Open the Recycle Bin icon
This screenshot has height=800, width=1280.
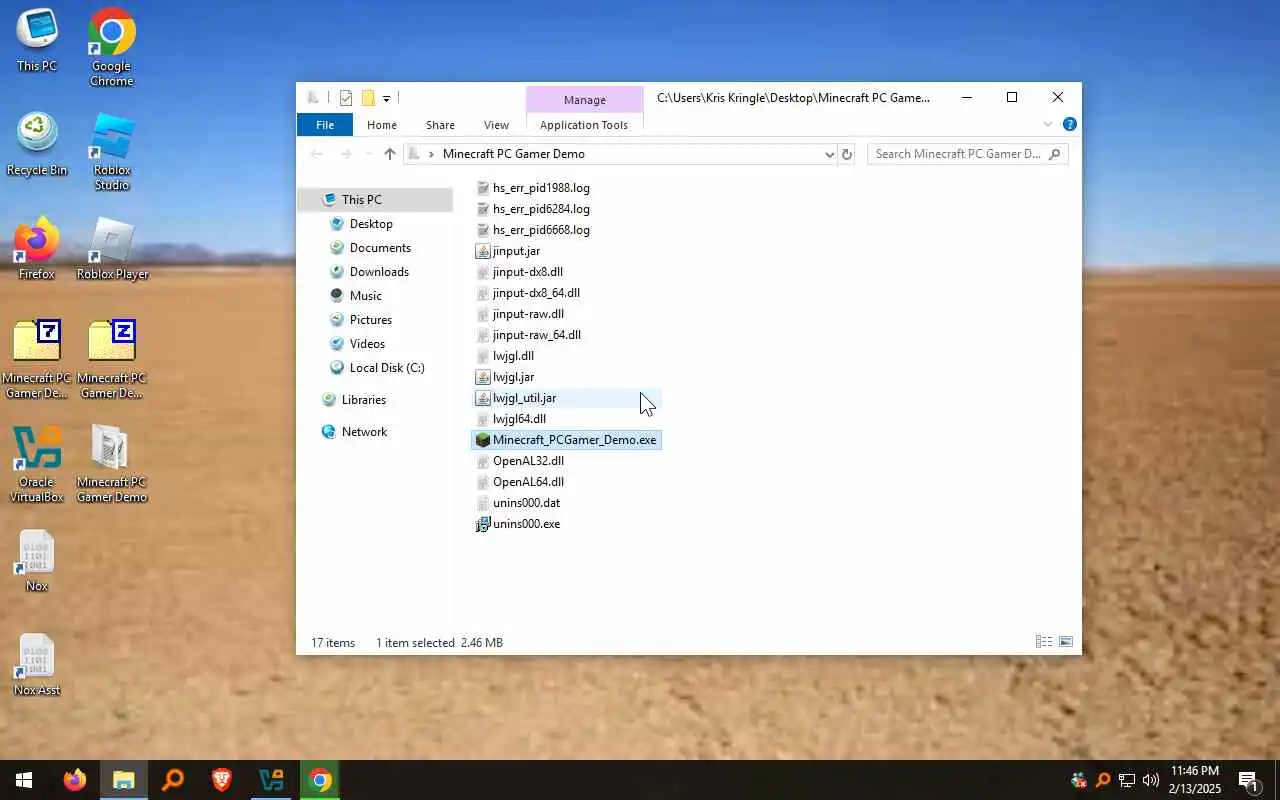[x=37, y=145]
